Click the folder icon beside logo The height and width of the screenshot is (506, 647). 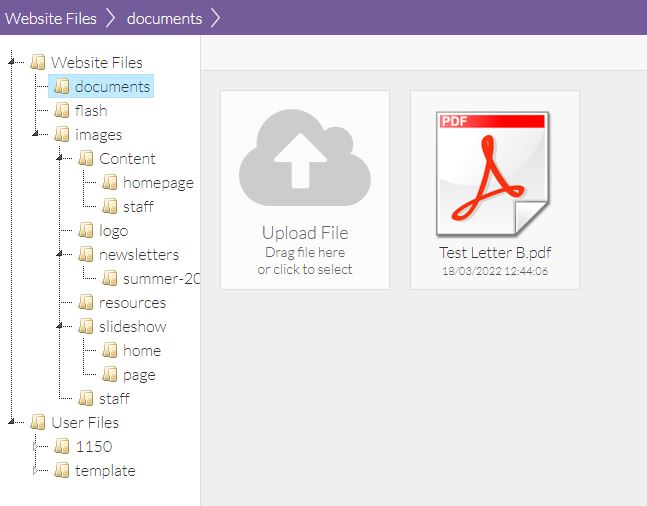tap(86, 231)
